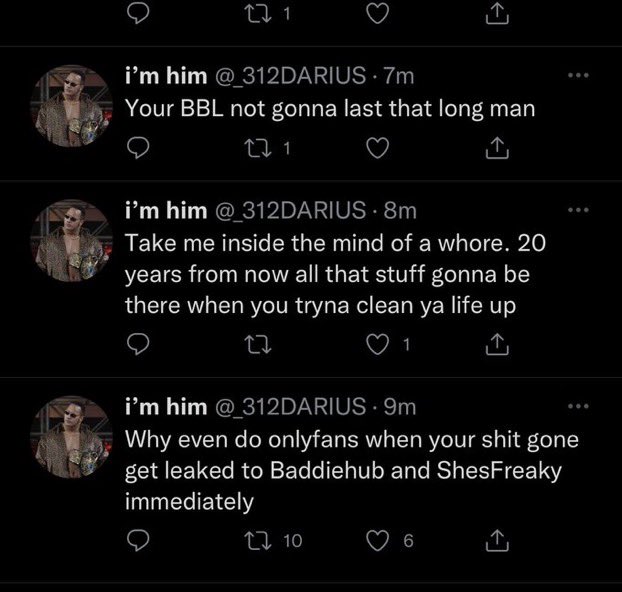The image size is (622, 592).
Task: Share the partially visible top tweet
Action: point(497,14)
